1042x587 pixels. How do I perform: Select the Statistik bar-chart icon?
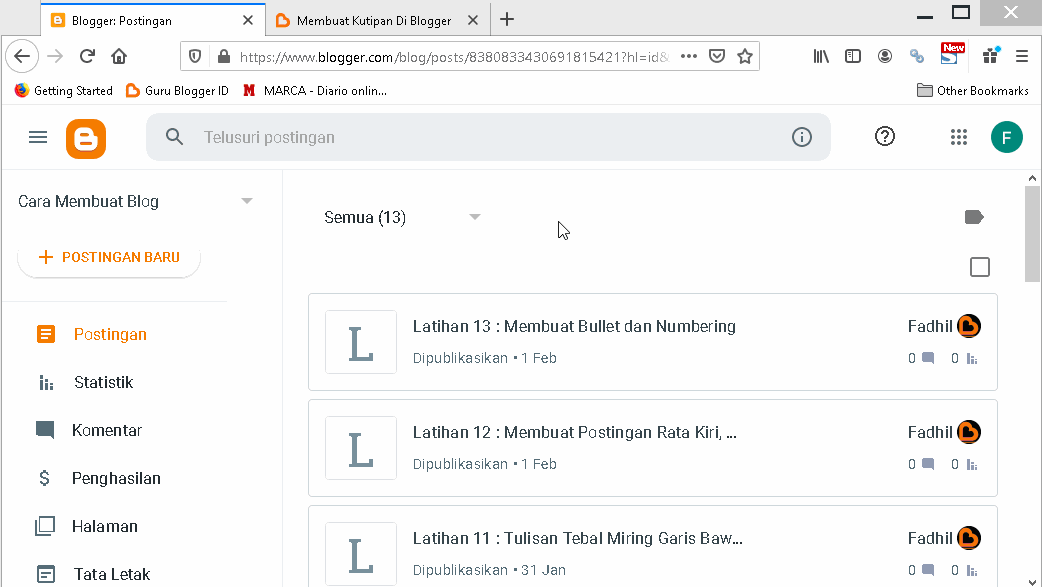point(44,382)
